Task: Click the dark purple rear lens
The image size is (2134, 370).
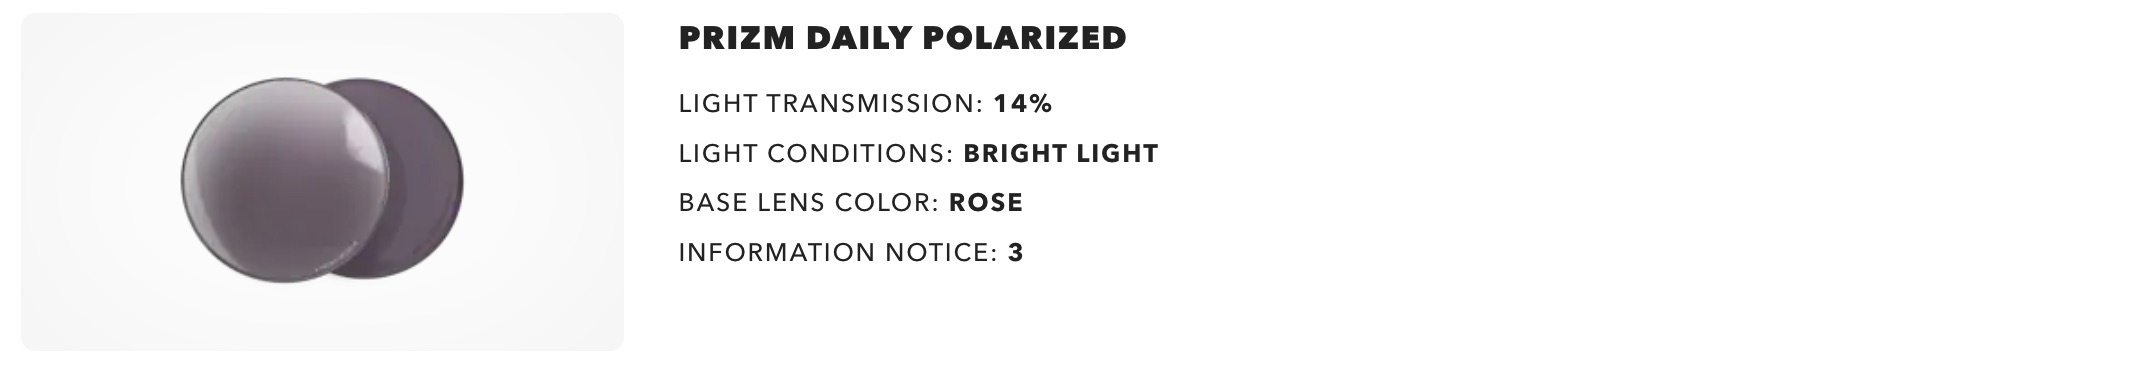Action: (428, 180)
